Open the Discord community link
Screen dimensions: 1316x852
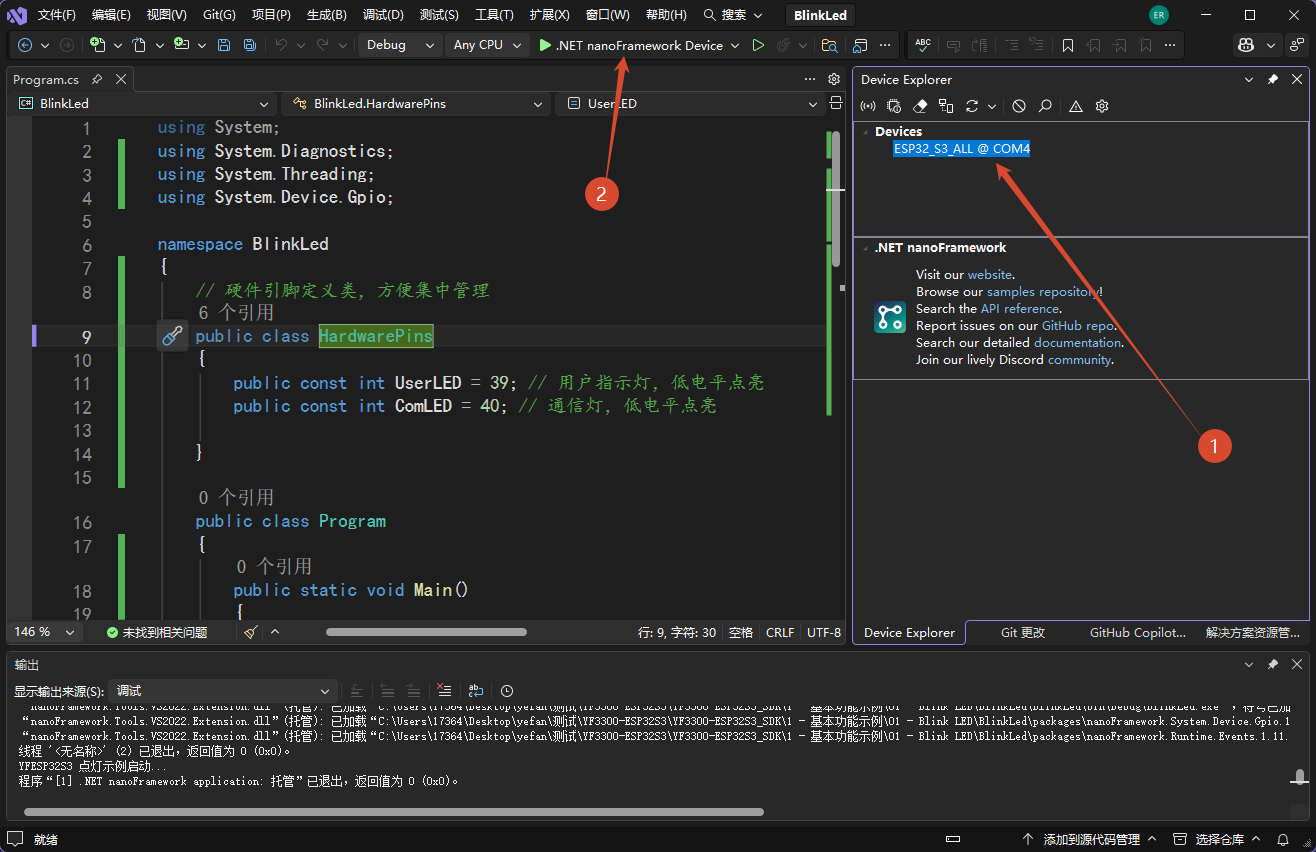[1079, 360]
